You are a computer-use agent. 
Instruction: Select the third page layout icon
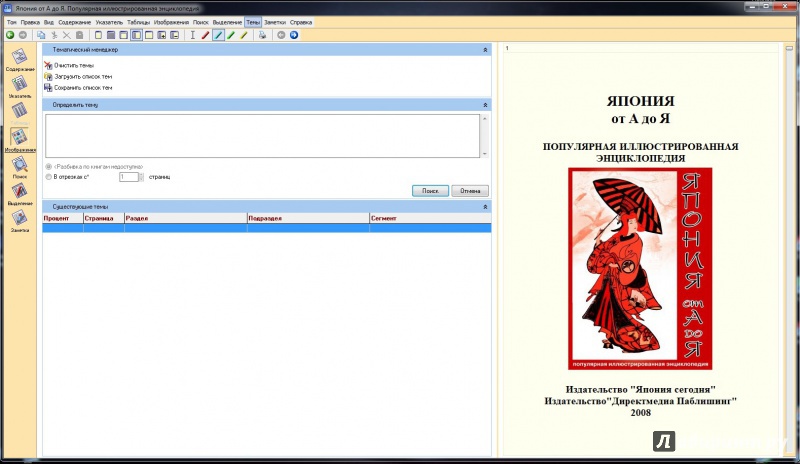123,35
